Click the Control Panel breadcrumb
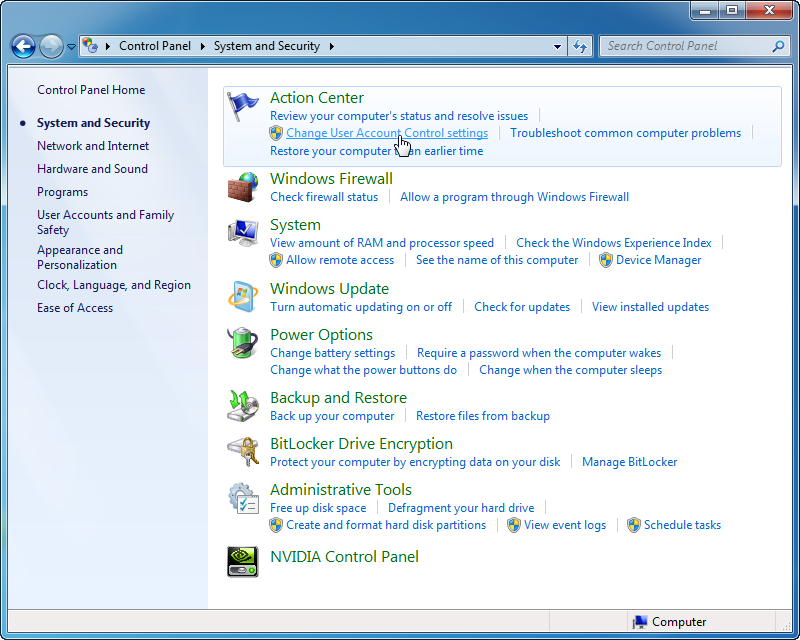Image resolution: width=800 pixels, height=640 pixels. 155,46
